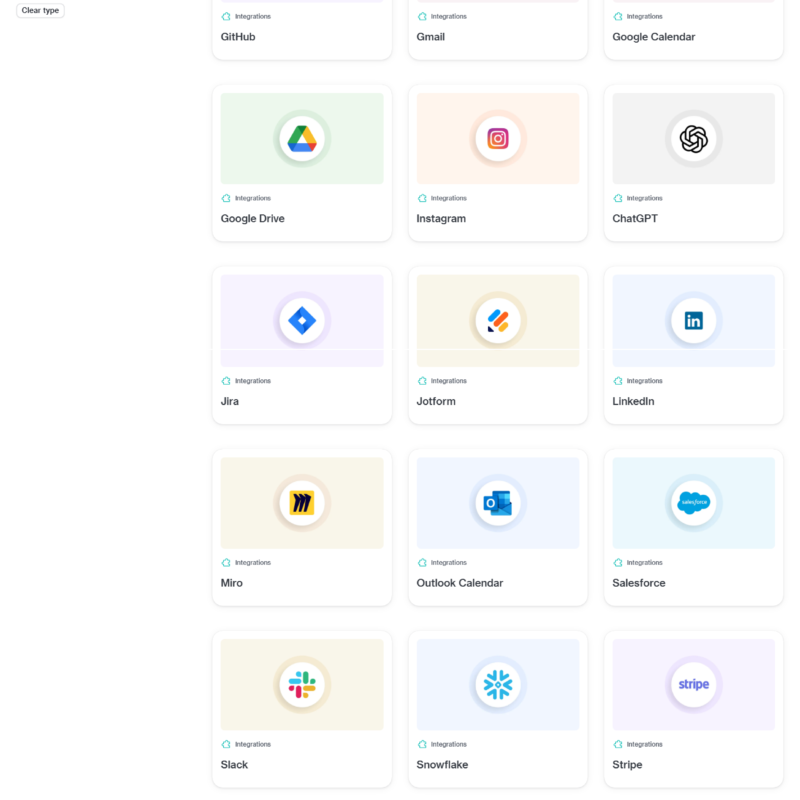Click the Salesforce cloud logo icon
800x800 pixels.
tap(693, 503)
